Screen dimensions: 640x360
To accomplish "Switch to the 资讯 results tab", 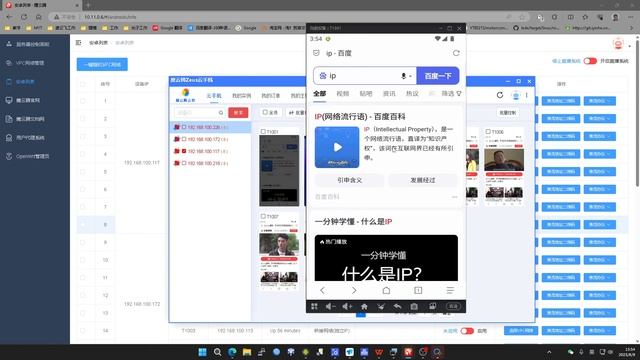I will point(389,93).
